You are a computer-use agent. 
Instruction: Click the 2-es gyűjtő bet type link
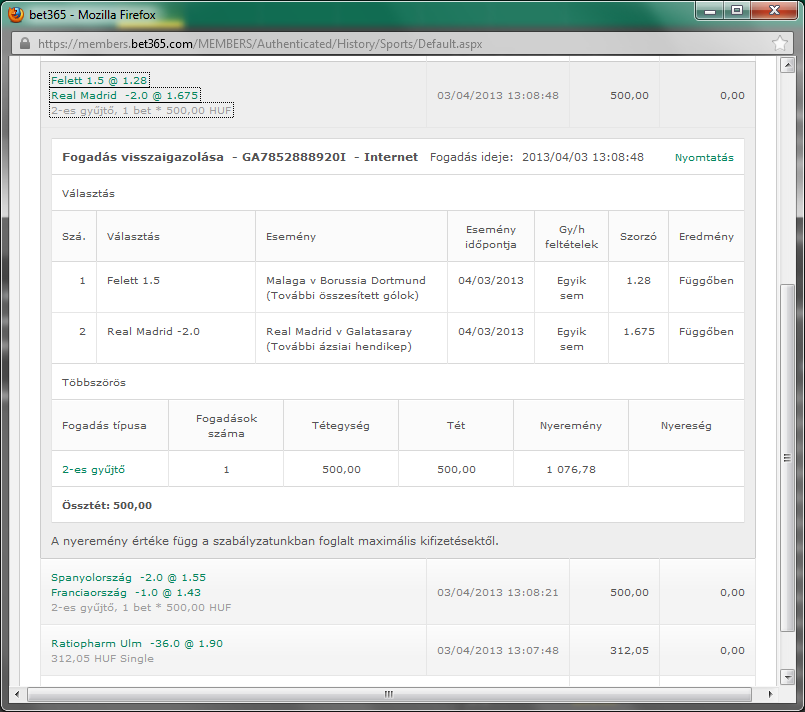pos(93,469)
